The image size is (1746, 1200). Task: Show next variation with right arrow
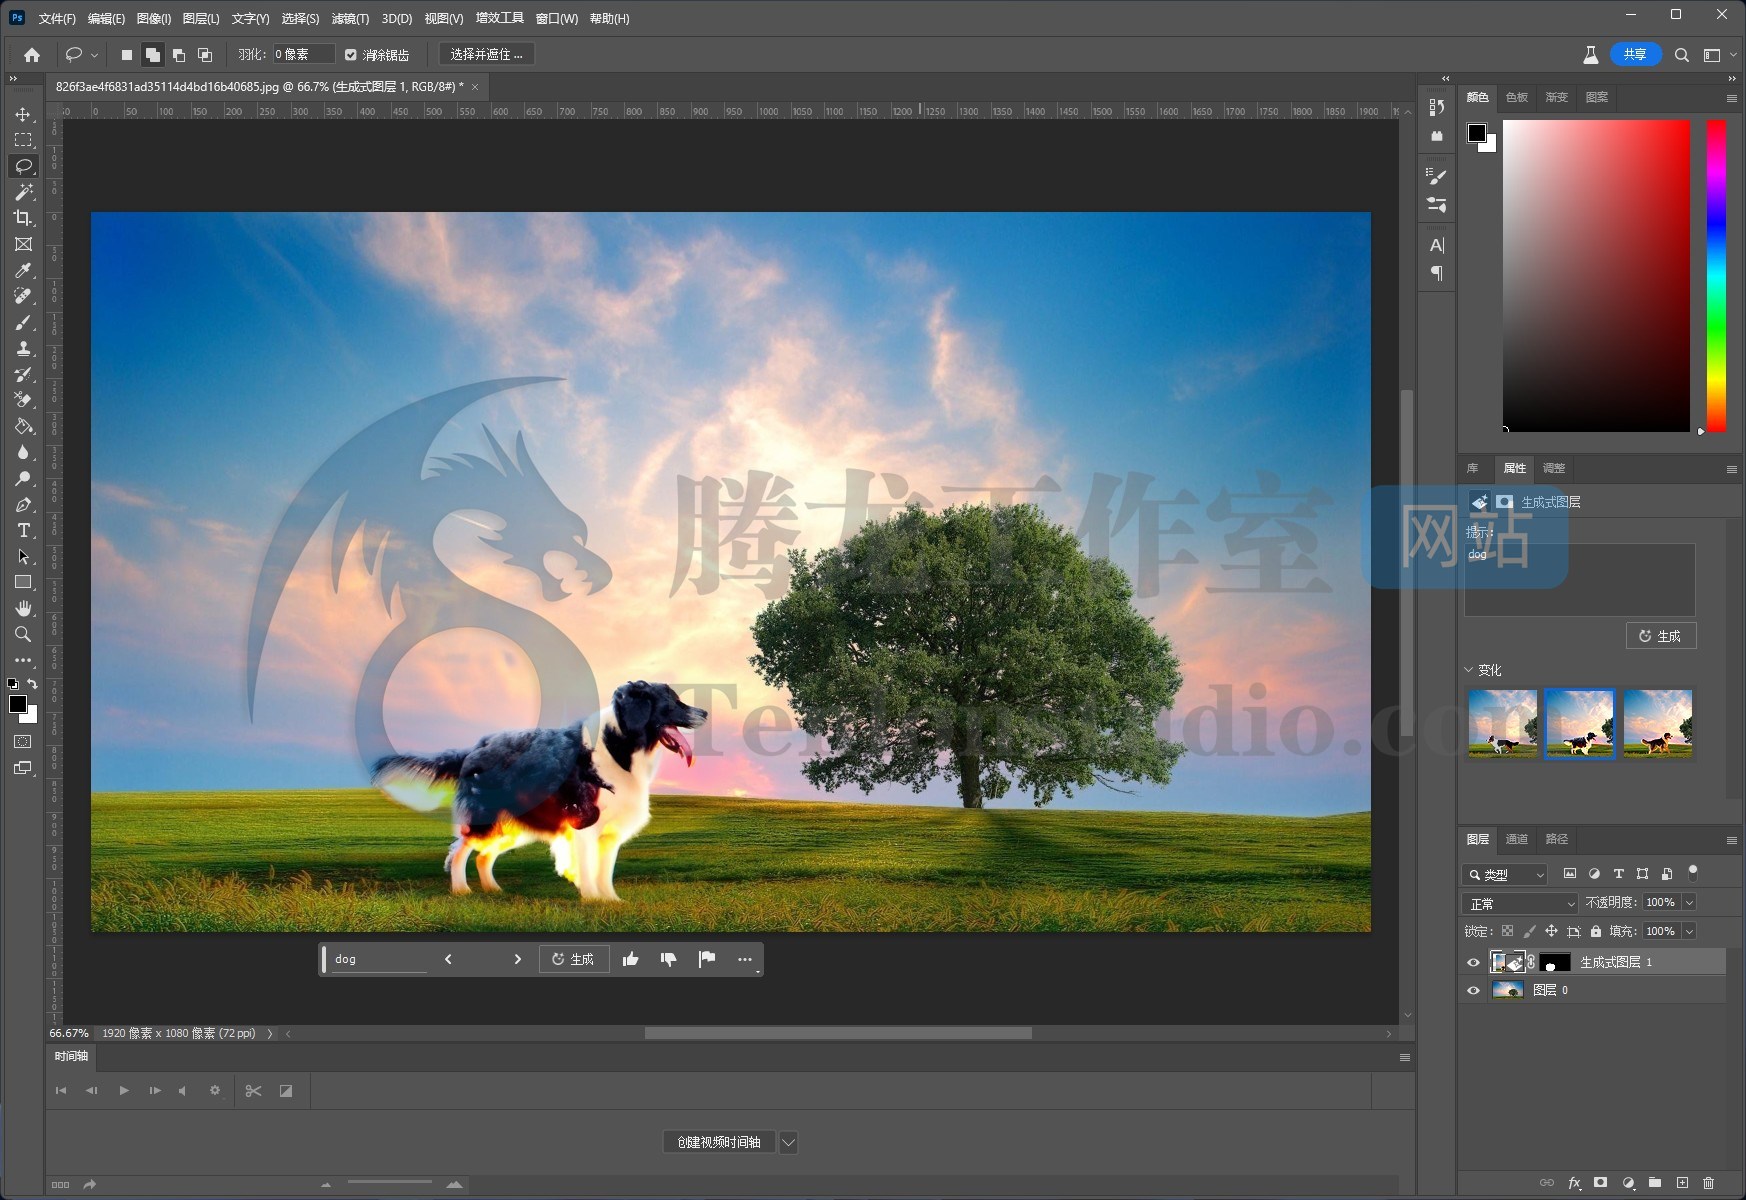pyautogui.click(x=517, y=959)
